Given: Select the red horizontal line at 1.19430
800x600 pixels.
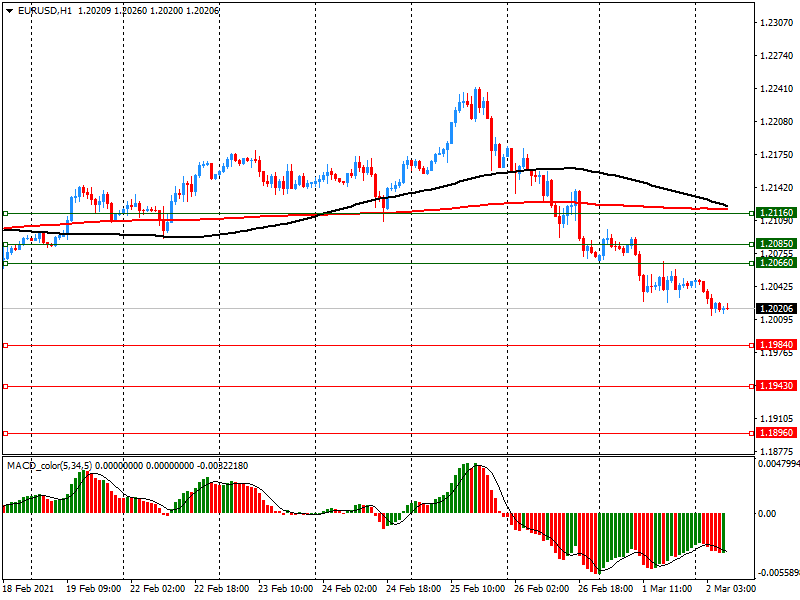Looking at the screenshot, I should [378, 386].
